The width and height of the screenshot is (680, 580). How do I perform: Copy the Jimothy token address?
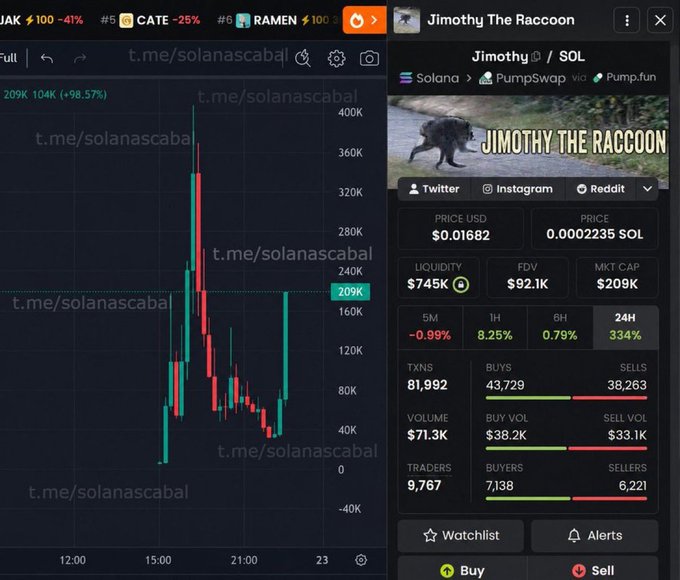coord(536,56)
